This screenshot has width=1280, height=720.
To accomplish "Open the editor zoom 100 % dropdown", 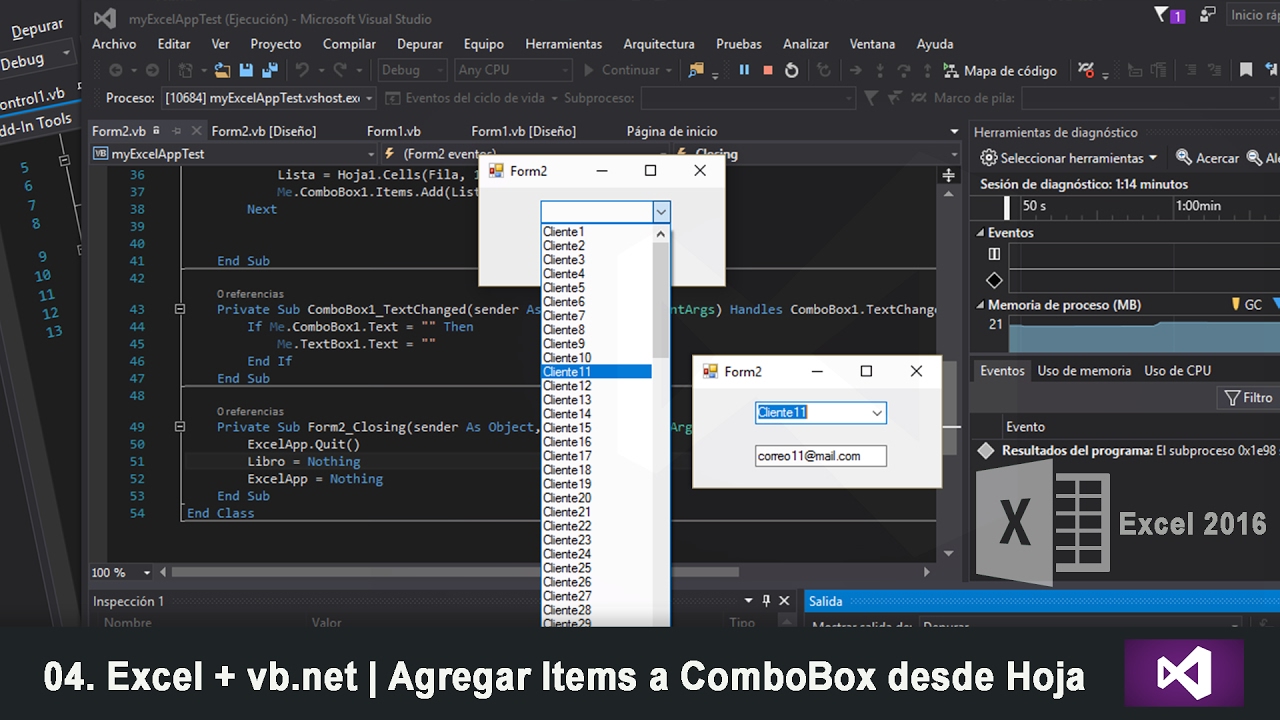I will click(x=147, y=573).
